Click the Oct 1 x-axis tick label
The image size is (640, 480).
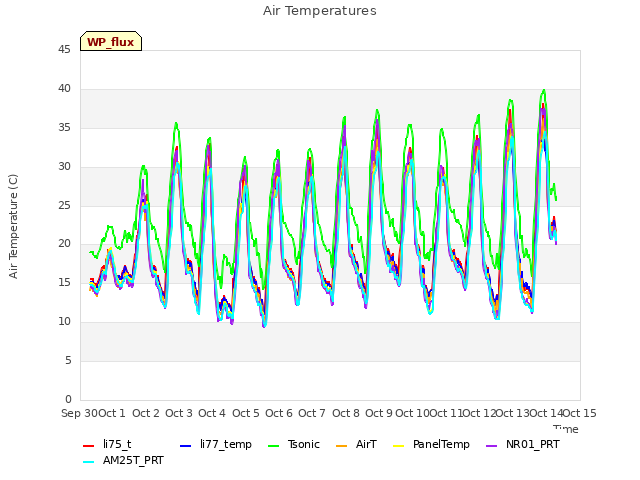(x=112, y=413)
